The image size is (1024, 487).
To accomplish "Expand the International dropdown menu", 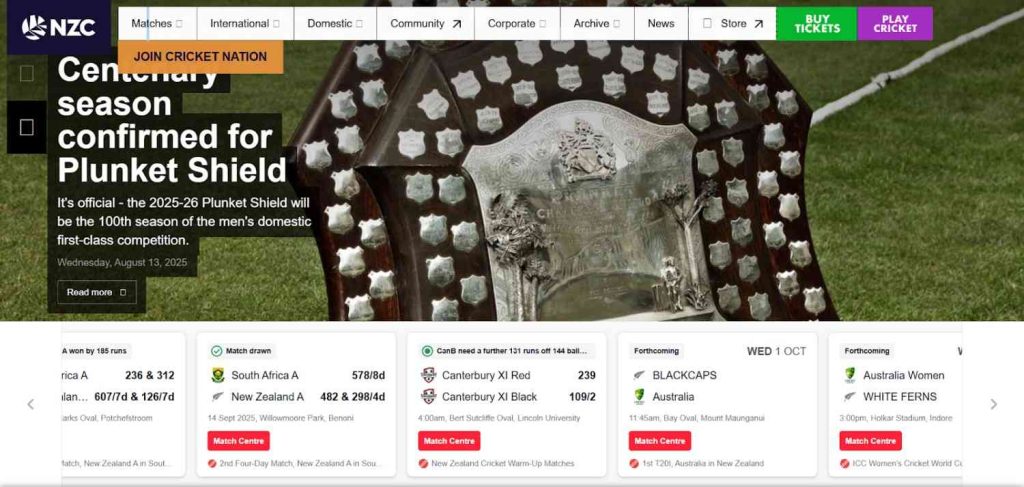I will (245, 24).
